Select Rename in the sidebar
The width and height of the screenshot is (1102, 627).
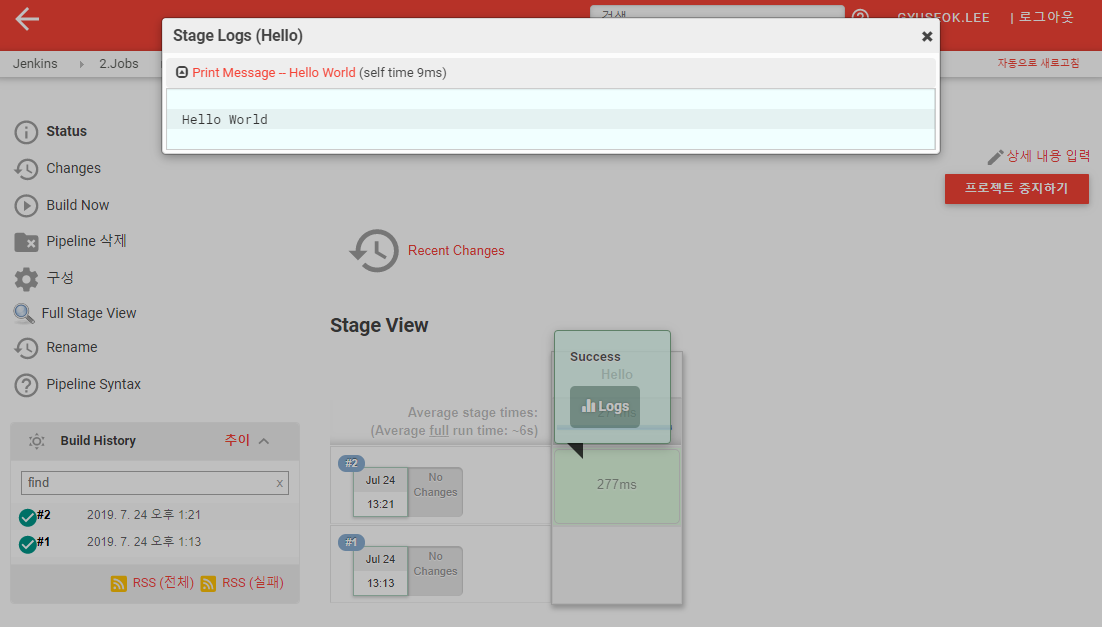[71, 348]
